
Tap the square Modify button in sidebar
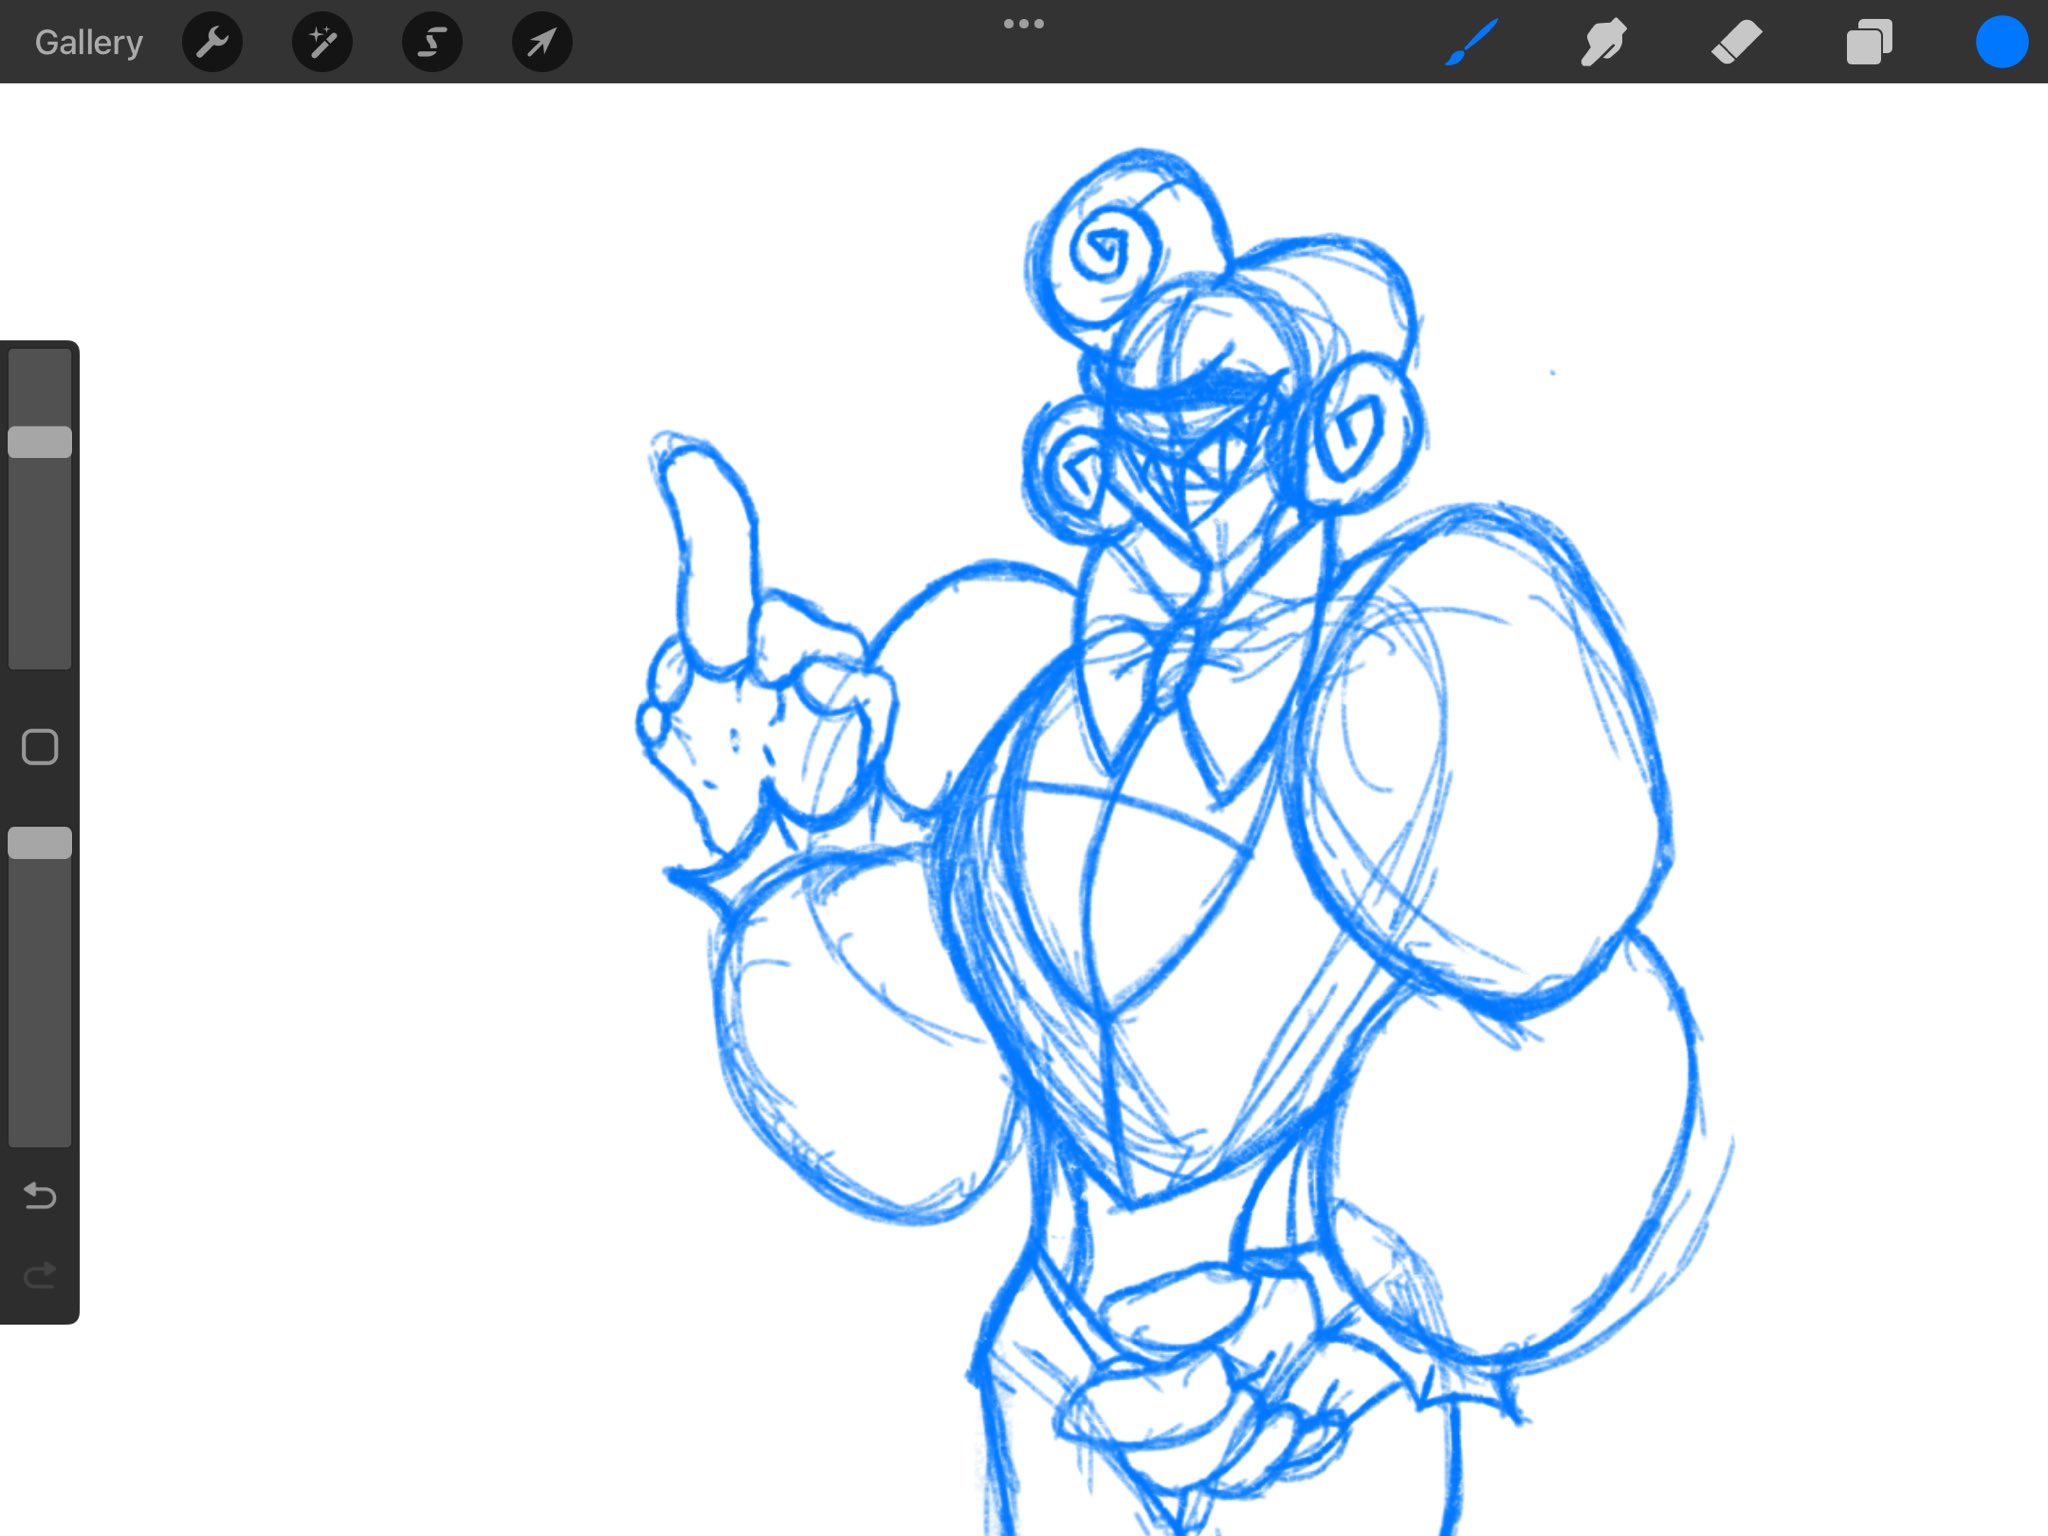click(x=40, y=747)
